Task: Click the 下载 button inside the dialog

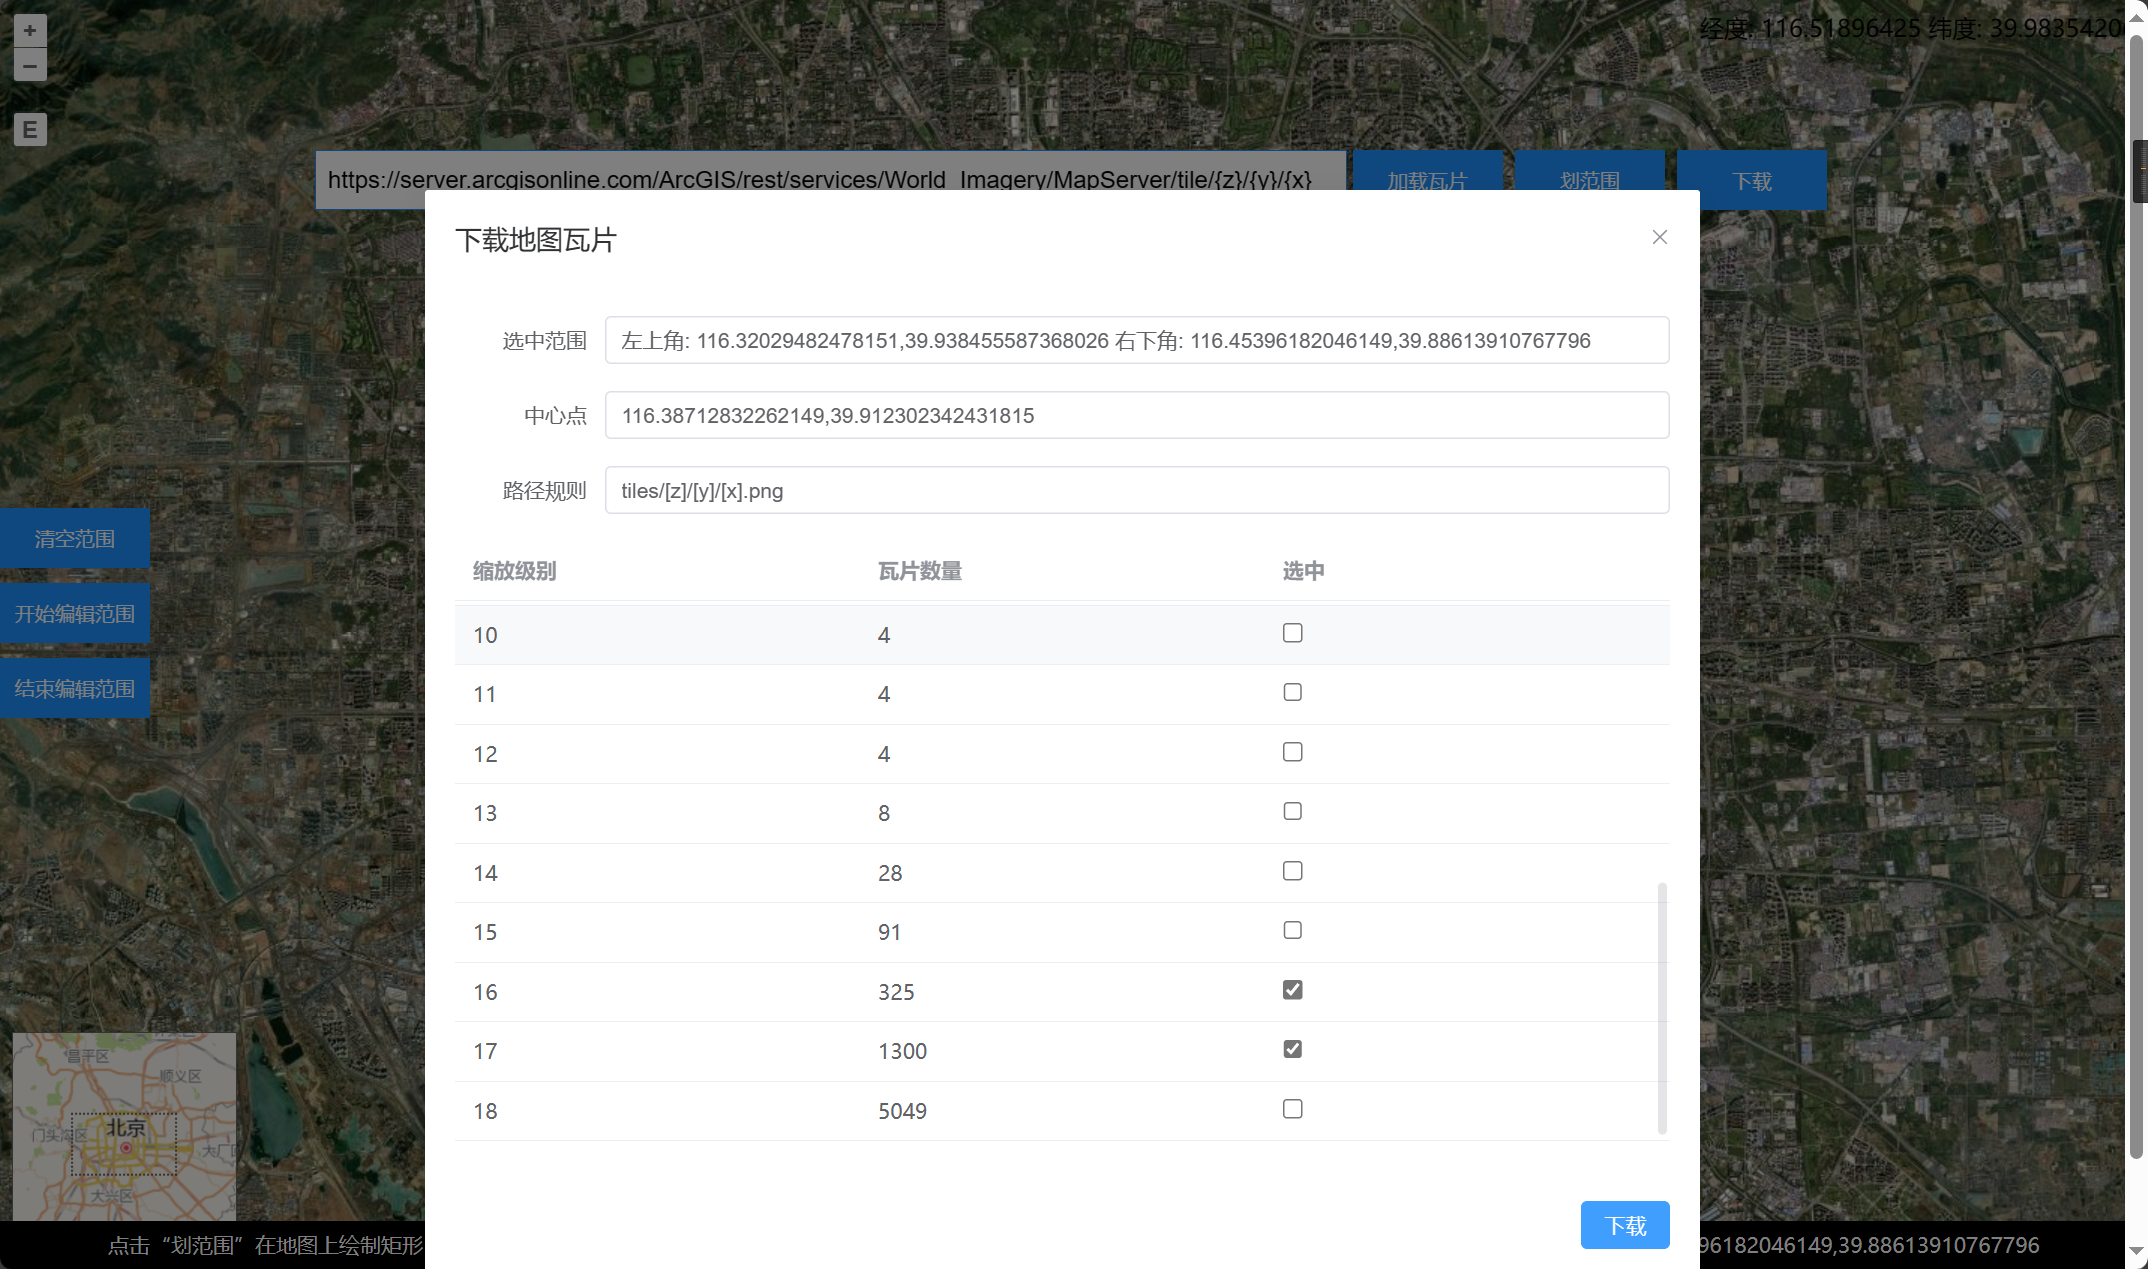Action: (x=1624, y=1224)
